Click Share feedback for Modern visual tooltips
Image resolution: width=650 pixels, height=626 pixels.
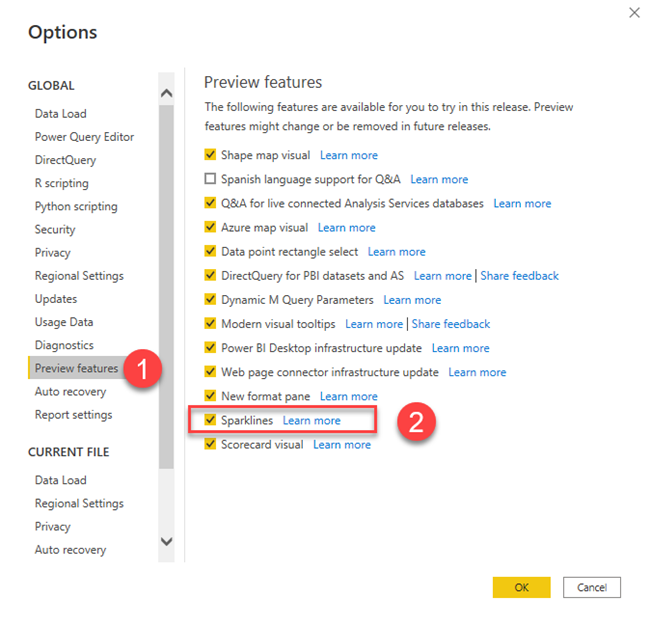pyautogui.click(x=450, y=324)
